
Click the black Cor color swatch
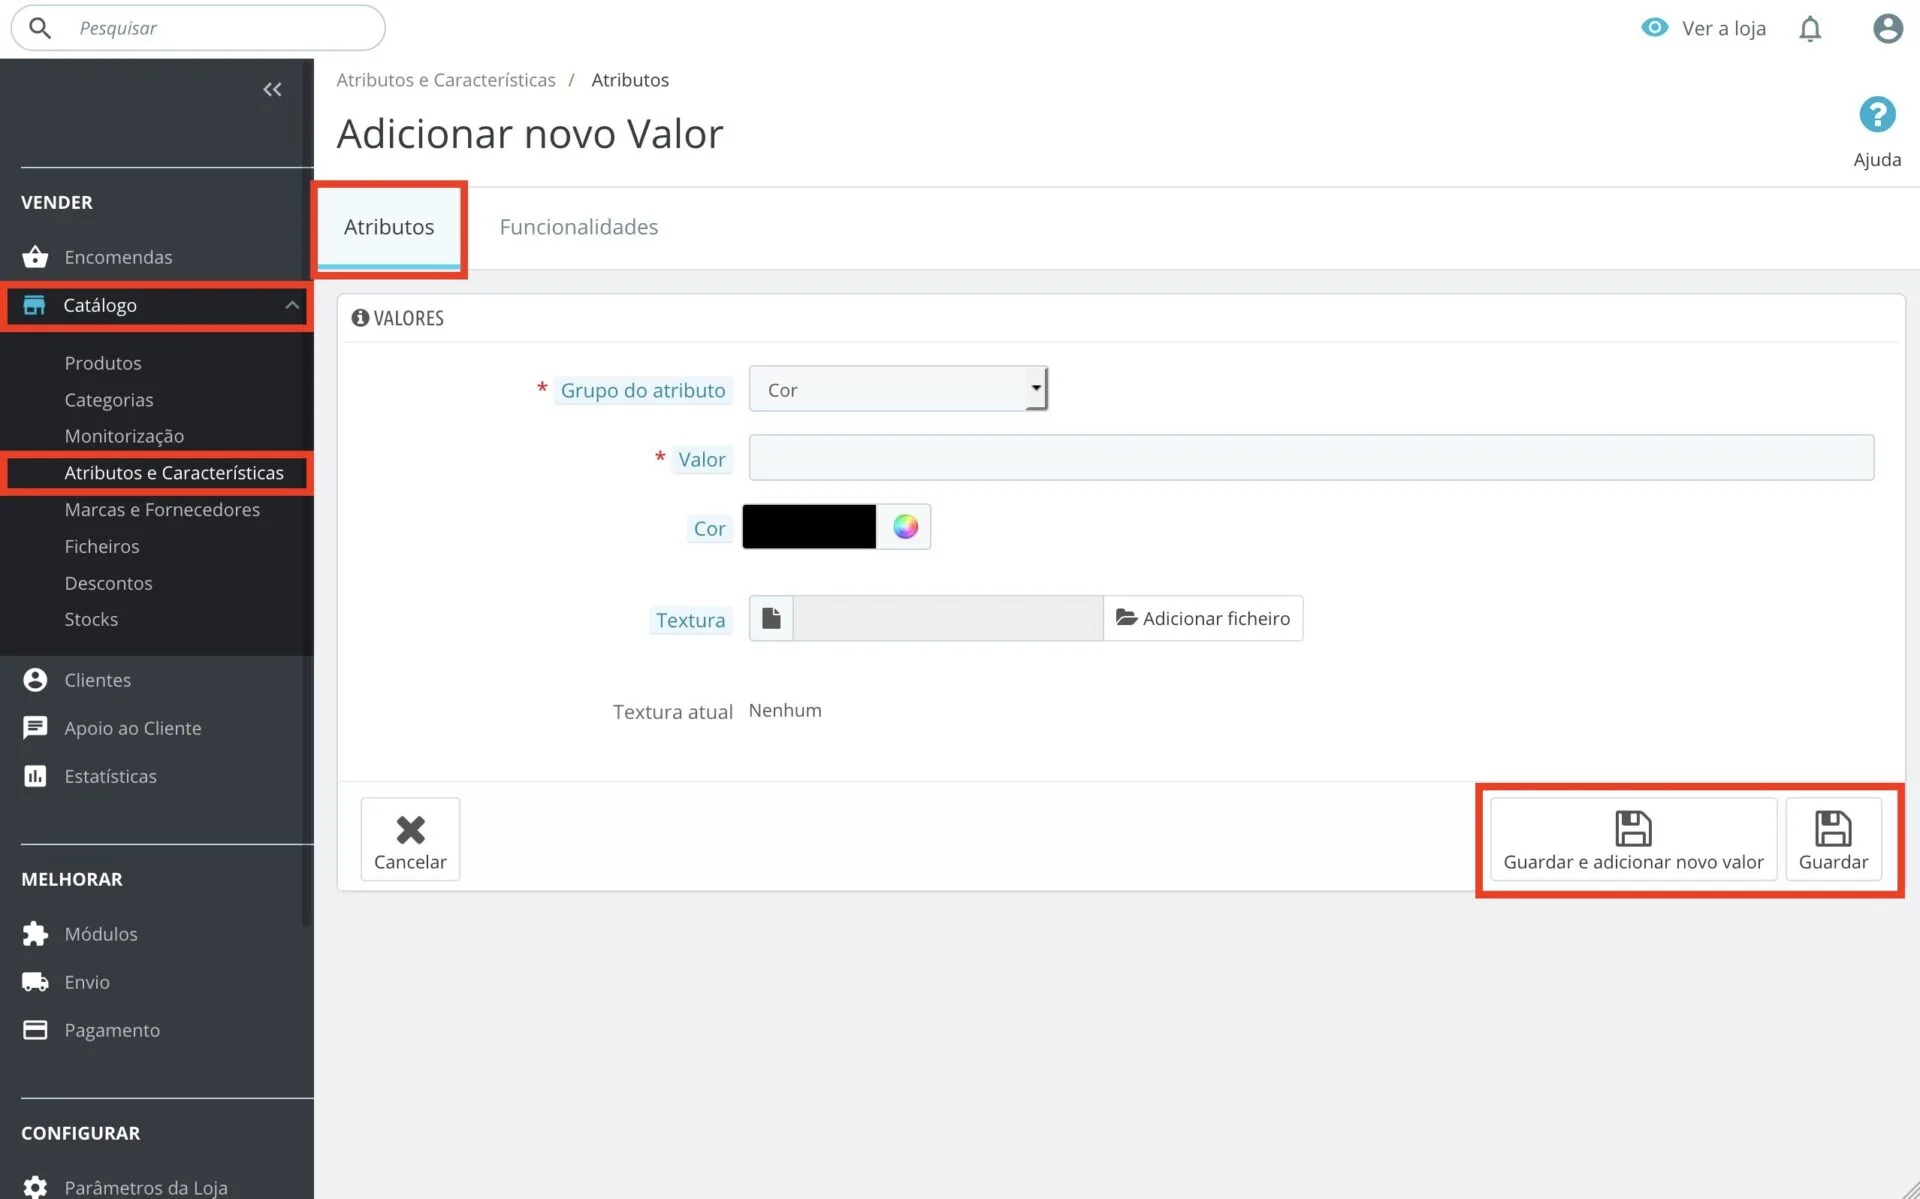tap(809, 527)
